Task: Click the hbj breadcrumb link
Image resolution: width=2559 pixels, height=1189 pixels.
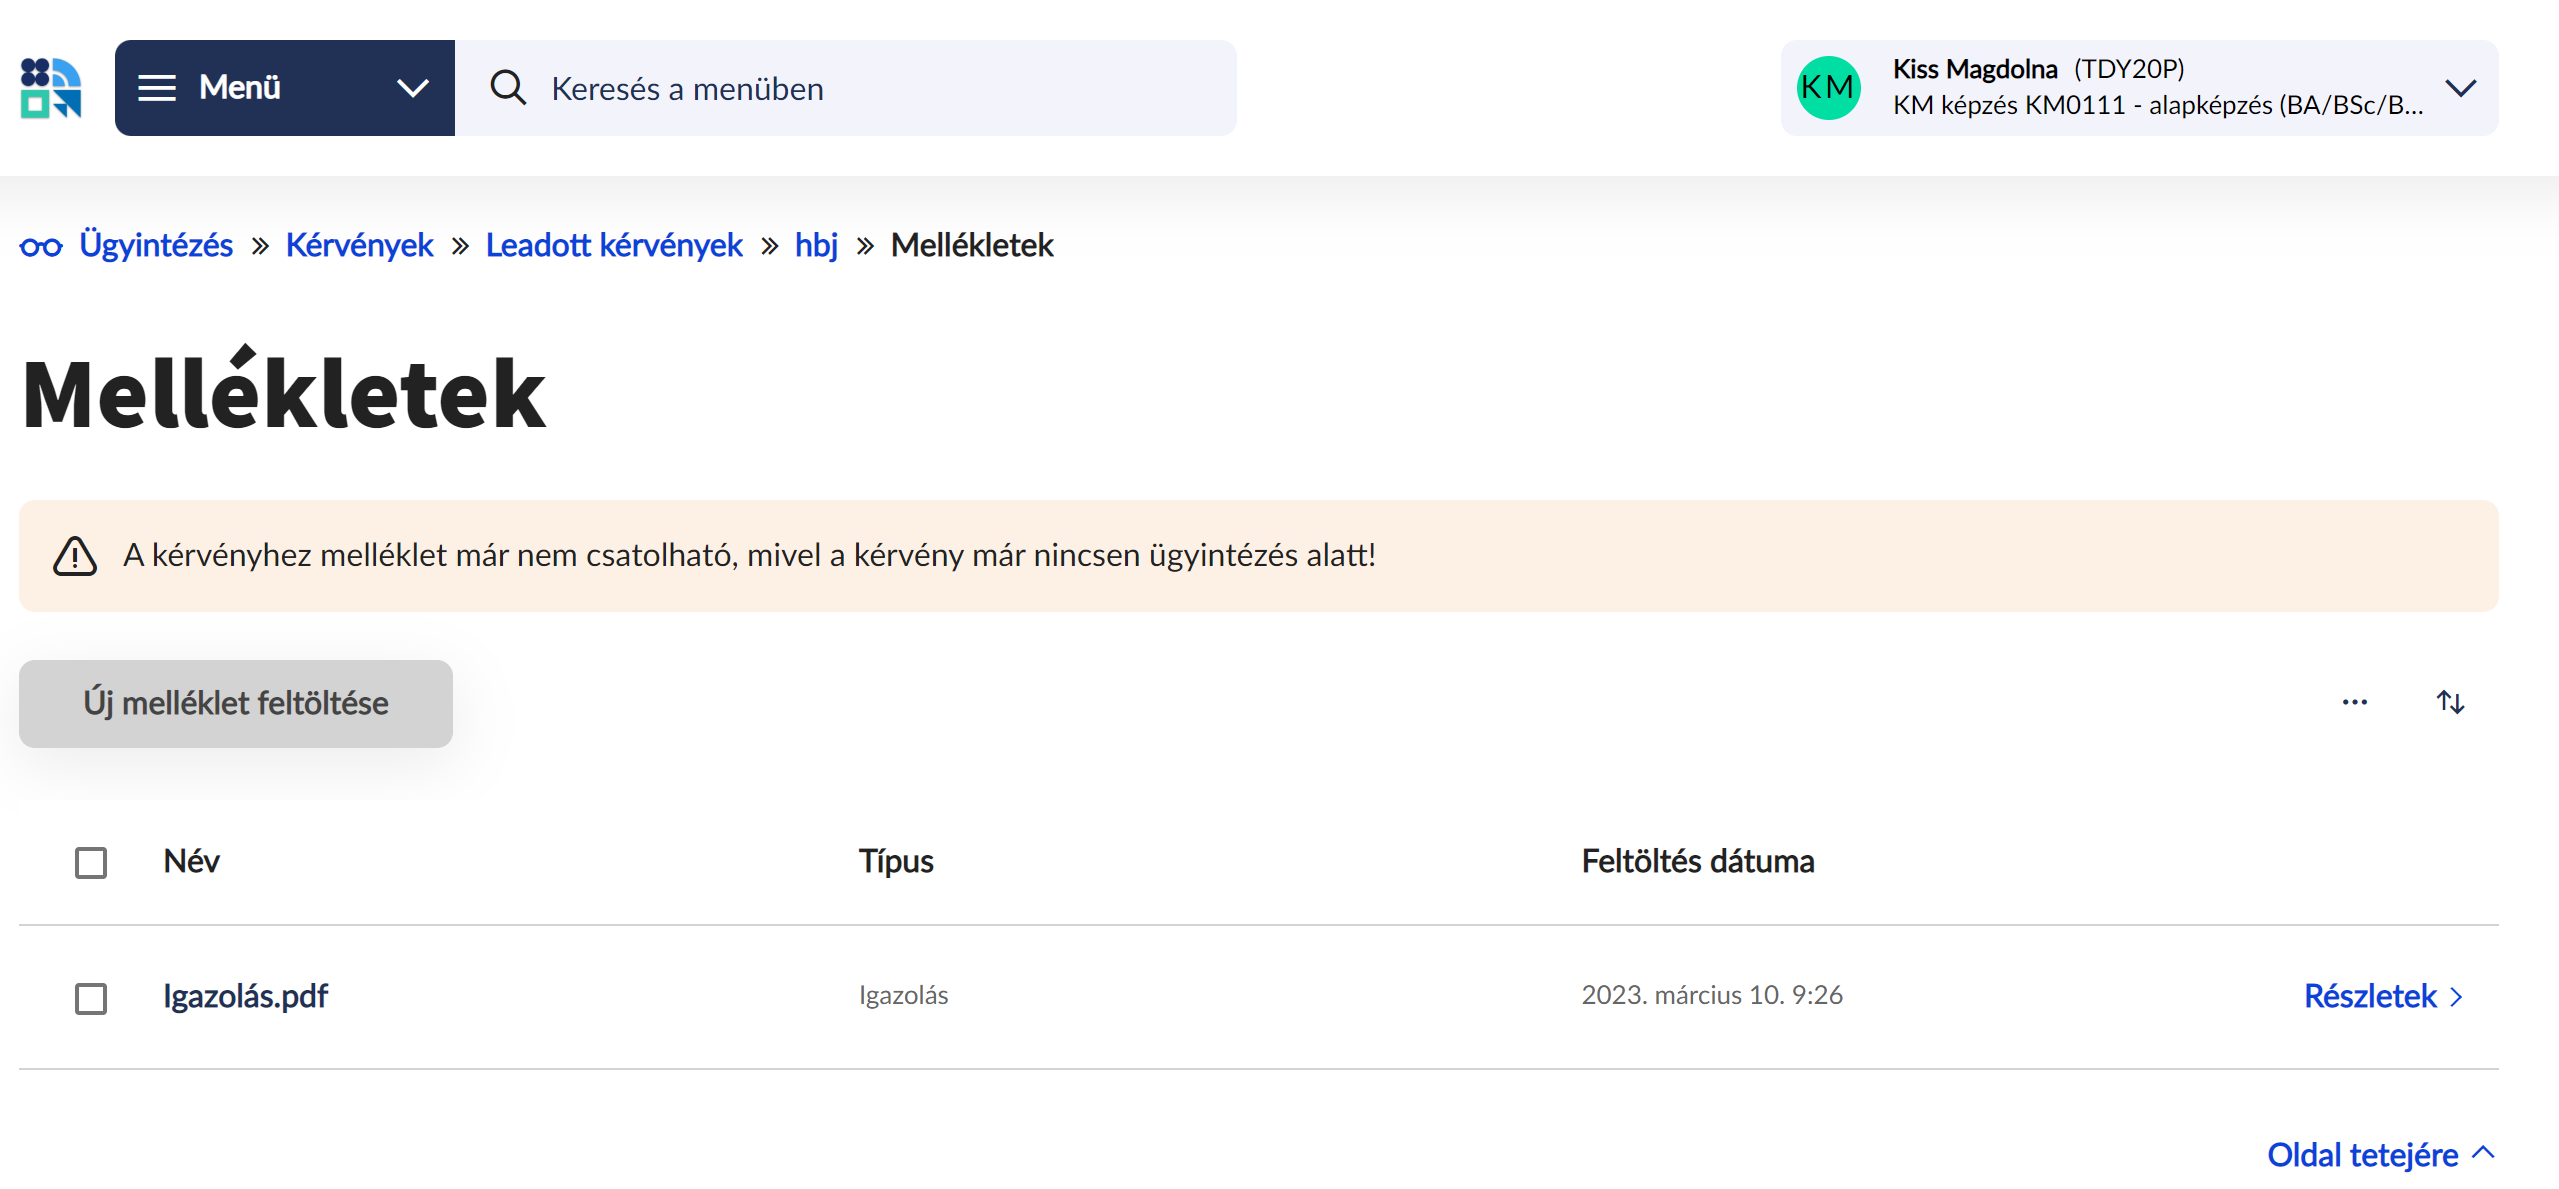Action: (816, 245)
